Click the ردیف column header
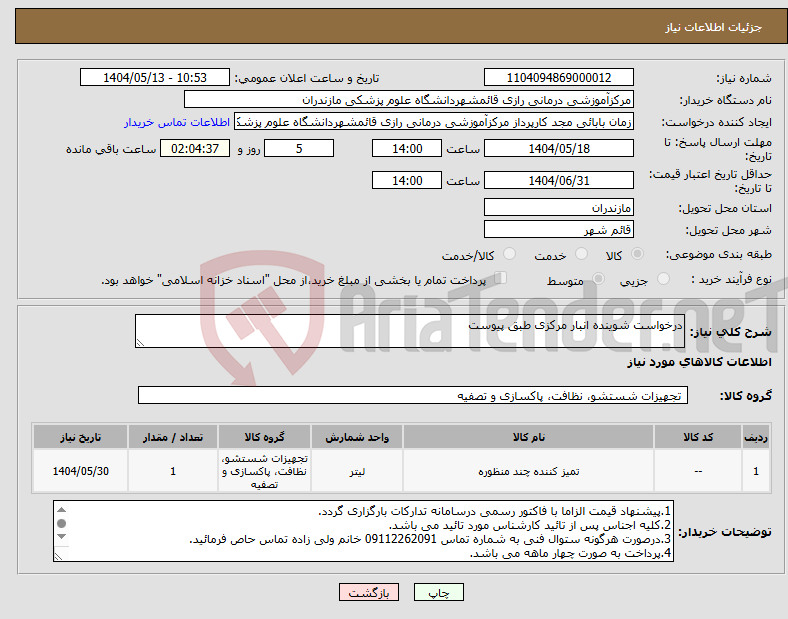This screenshot has width=788, height=619. (756, 437)
